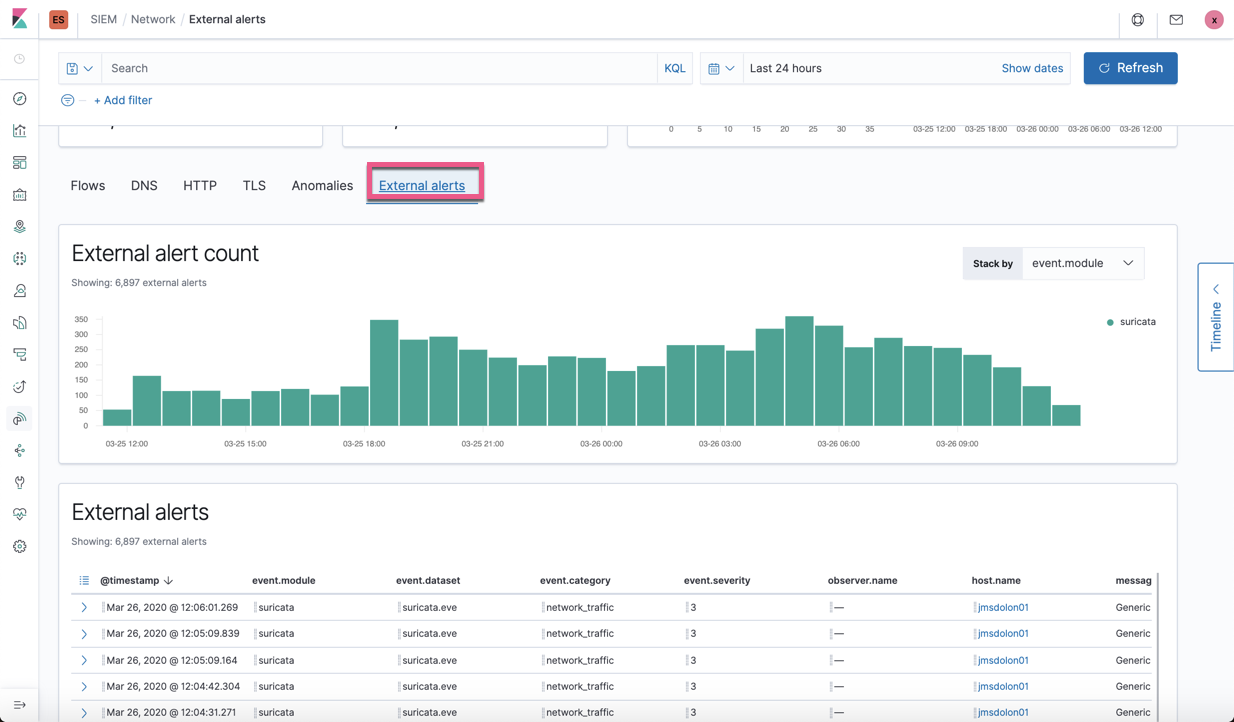Open the user avatar menu
Image resolution: width=1234 pixels, height=722 pixels.
[x=1214, y=20]
